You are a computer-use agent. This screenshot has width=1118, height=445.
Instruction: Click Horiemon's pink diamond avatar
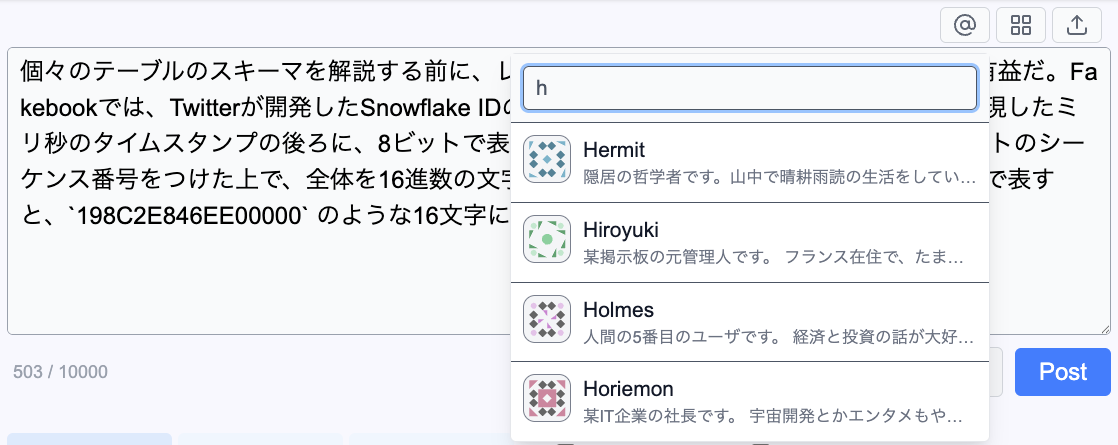547,398
